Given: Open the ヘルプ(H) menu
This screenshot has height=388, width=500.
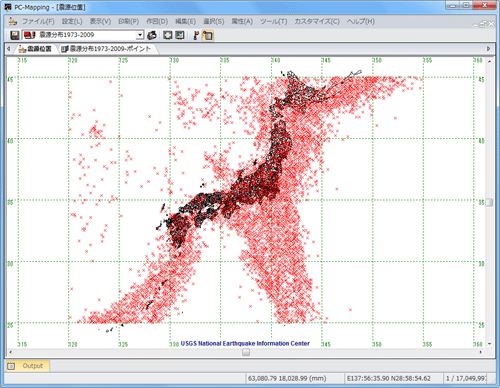Looking at the screenshot, I should tap(361, 21).
